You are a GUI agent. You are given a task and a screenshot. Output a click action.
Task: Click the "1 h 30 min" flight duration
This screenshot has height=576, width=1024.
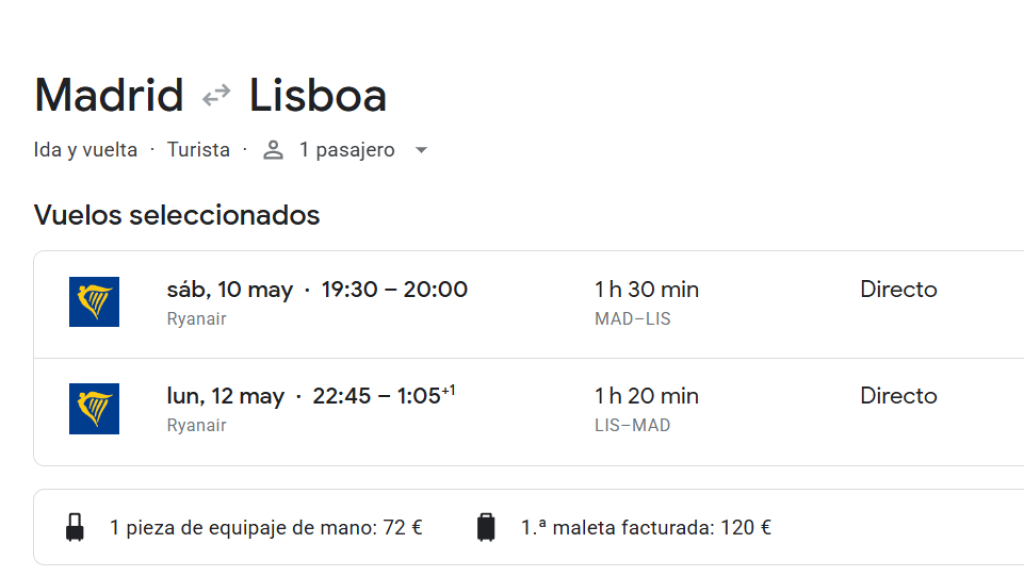(646, 290)
